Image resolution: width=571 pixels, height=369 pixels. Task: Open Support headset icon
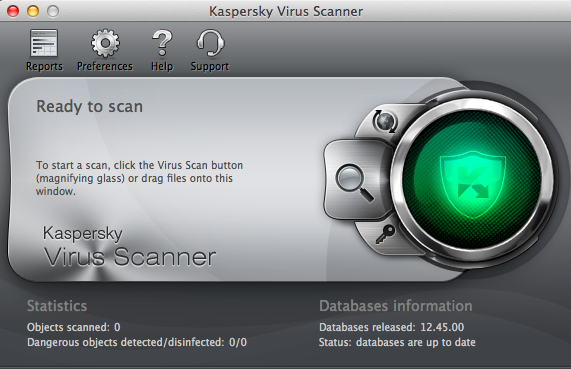(x=210, y=50)
